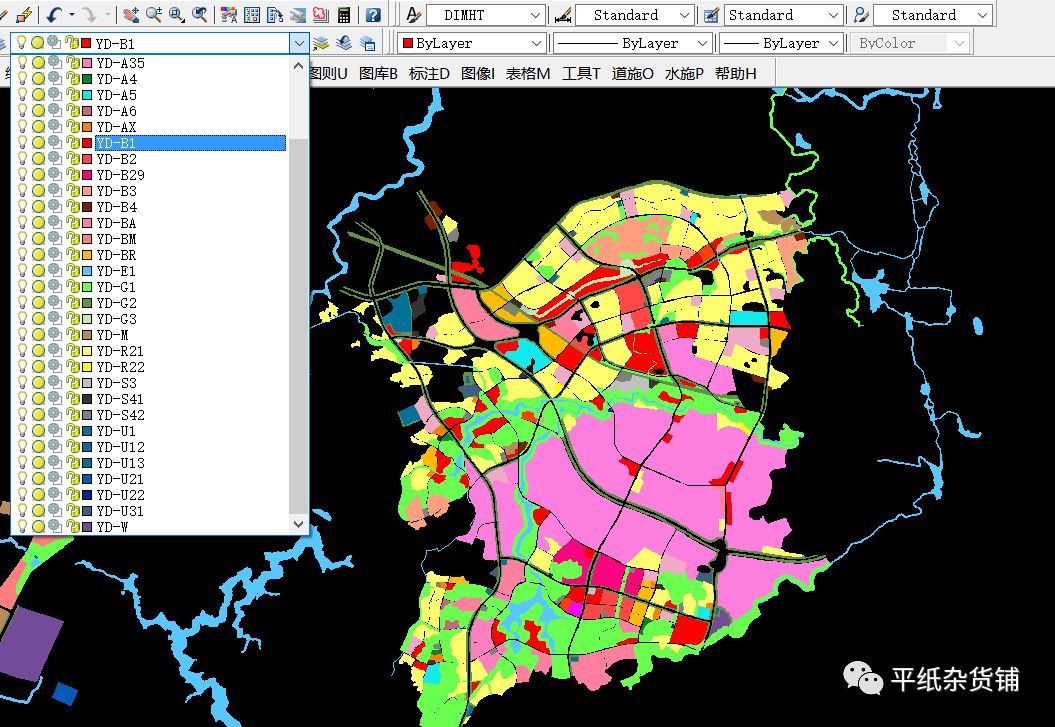Open the table style Standard dropdown
Image resolution: width=1055 pixels, height=727 pixels.
[834, 15]
